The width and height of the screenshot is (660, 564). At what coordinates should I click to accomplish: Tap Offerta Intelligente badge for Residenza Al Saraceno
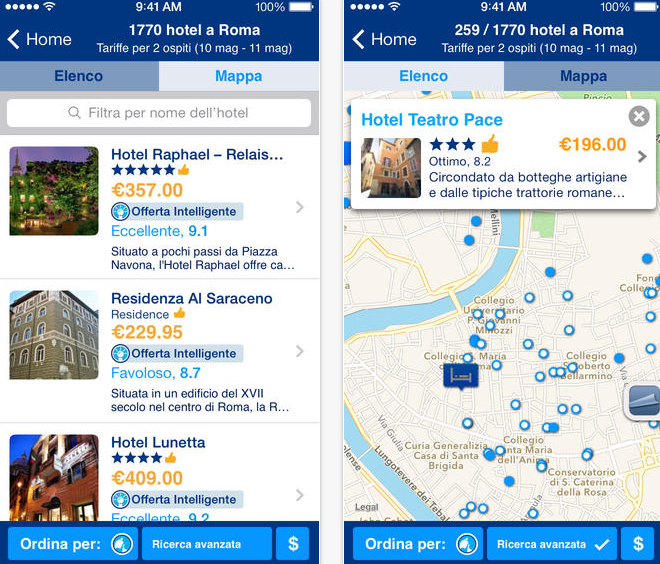(x=177, y=354)
